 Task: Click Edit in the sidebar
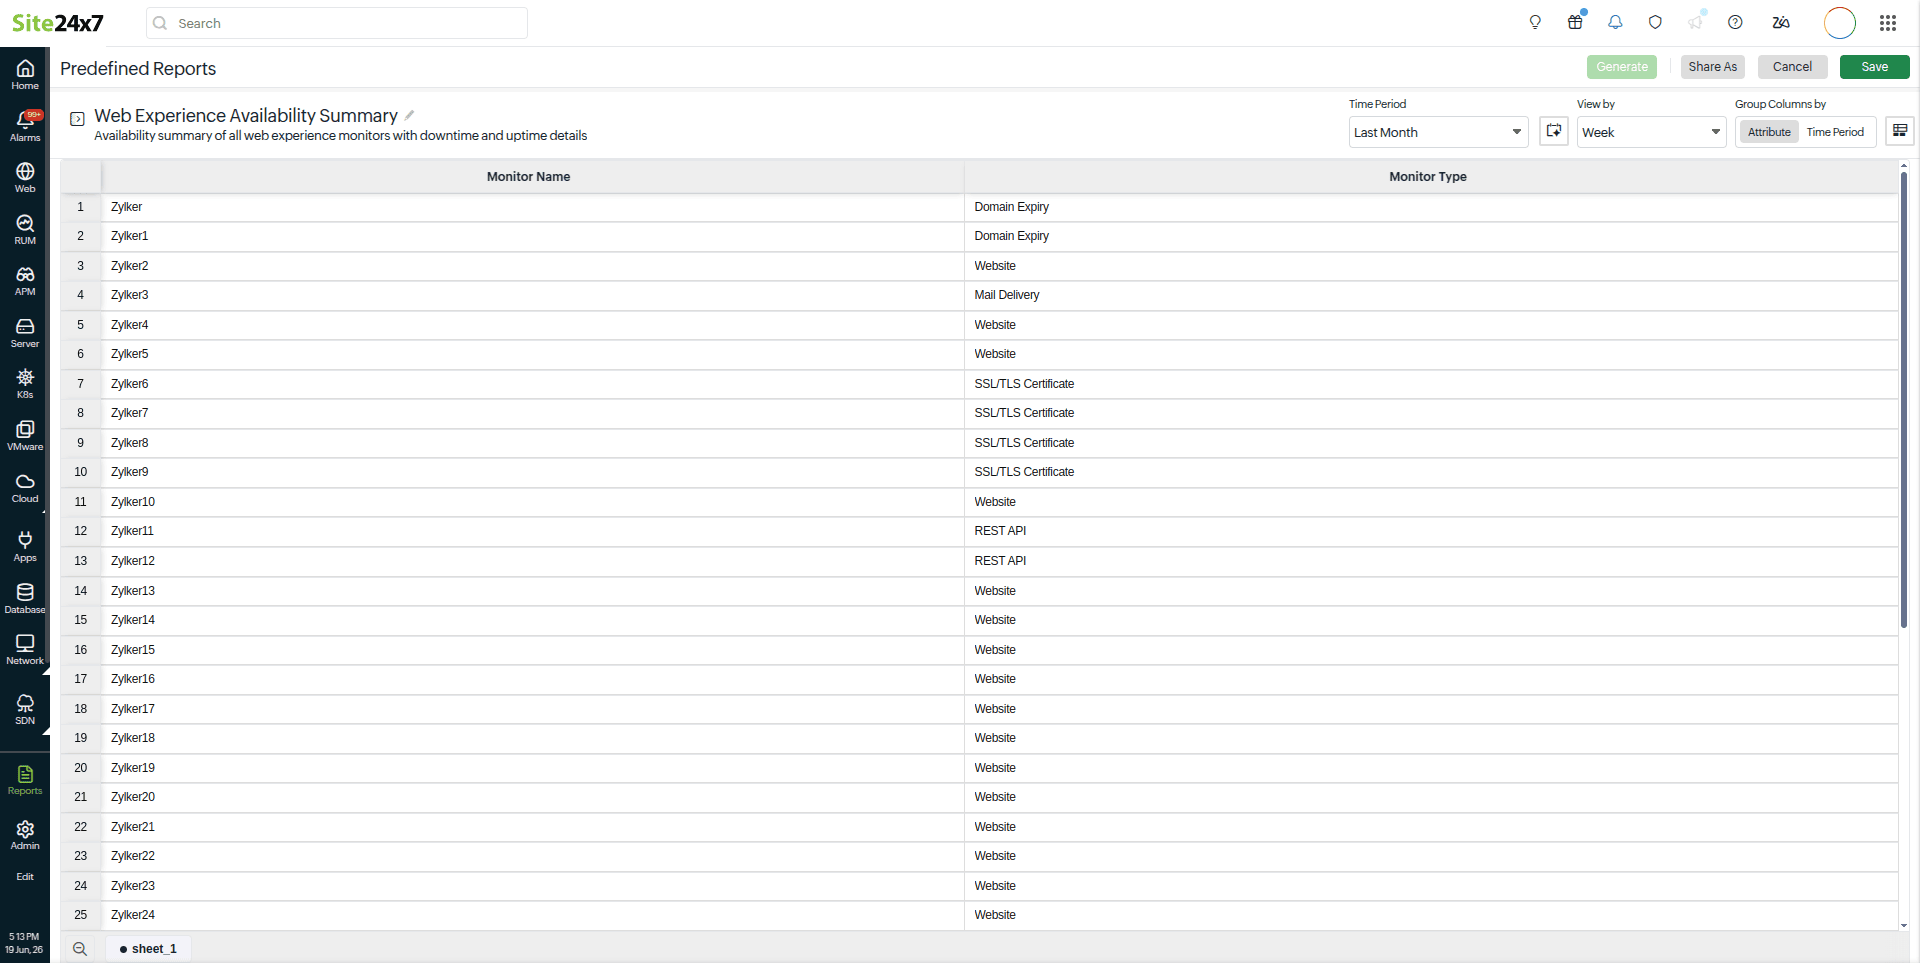pyautogui.click(x=25, y=877)
